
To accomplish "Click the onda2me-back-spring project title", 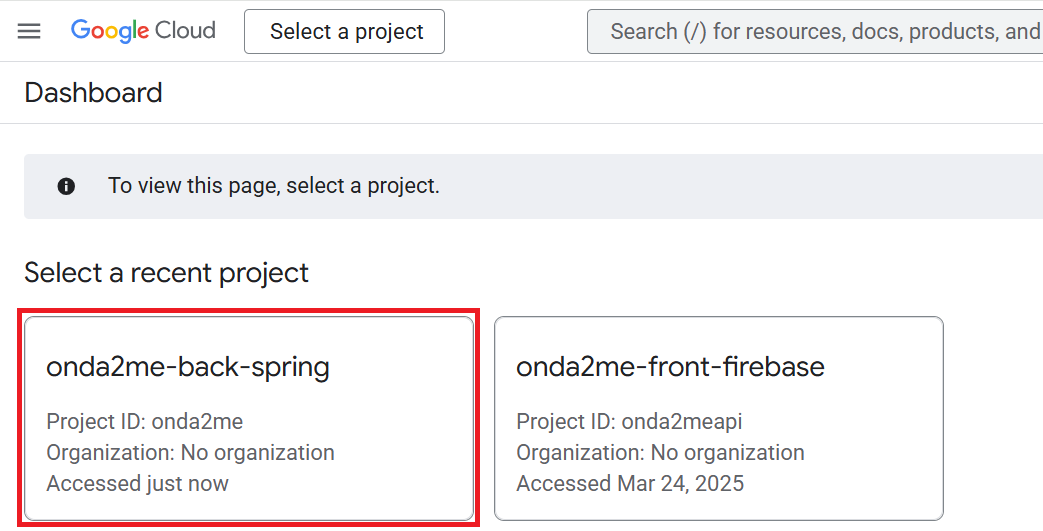I will point(188,368).
